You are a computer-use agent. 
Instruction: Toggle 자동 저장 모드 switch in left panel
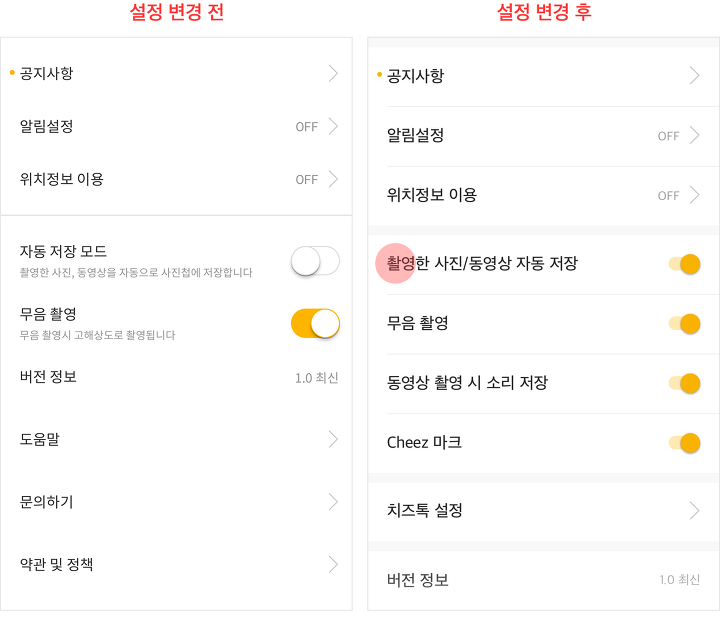pos(315,261)
